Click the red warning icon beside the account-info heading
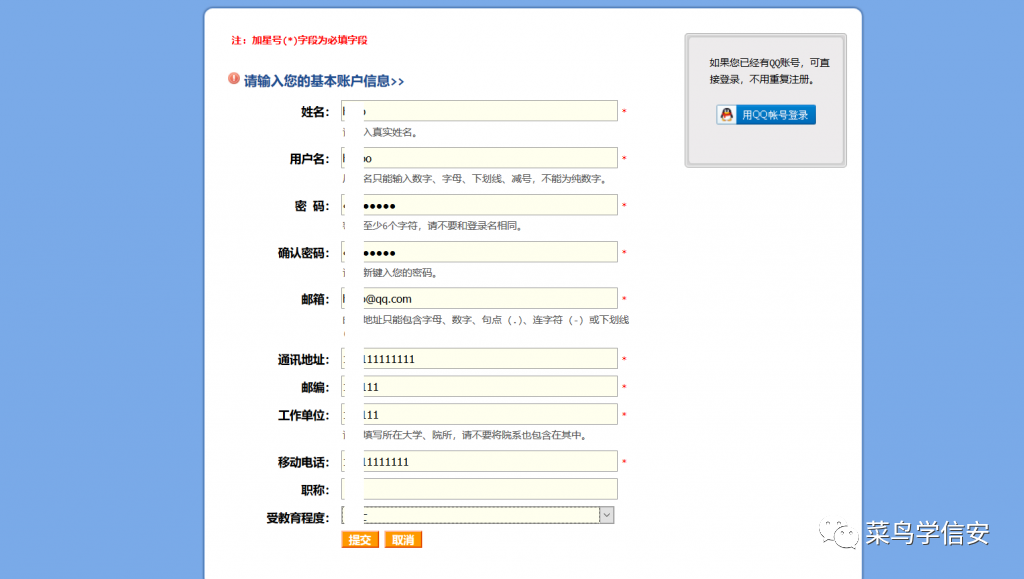 click(234, 79)
